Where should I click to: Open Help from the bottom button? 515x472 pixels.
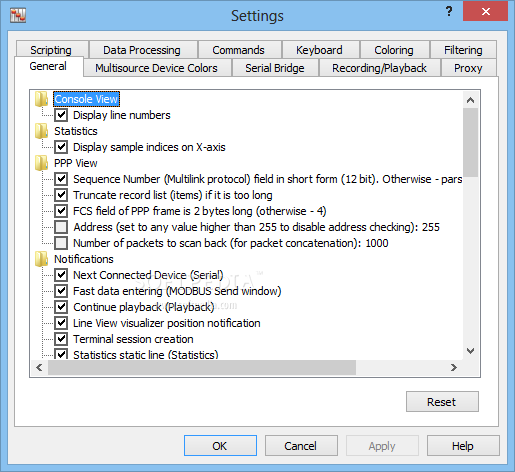(x=463, y=446)
